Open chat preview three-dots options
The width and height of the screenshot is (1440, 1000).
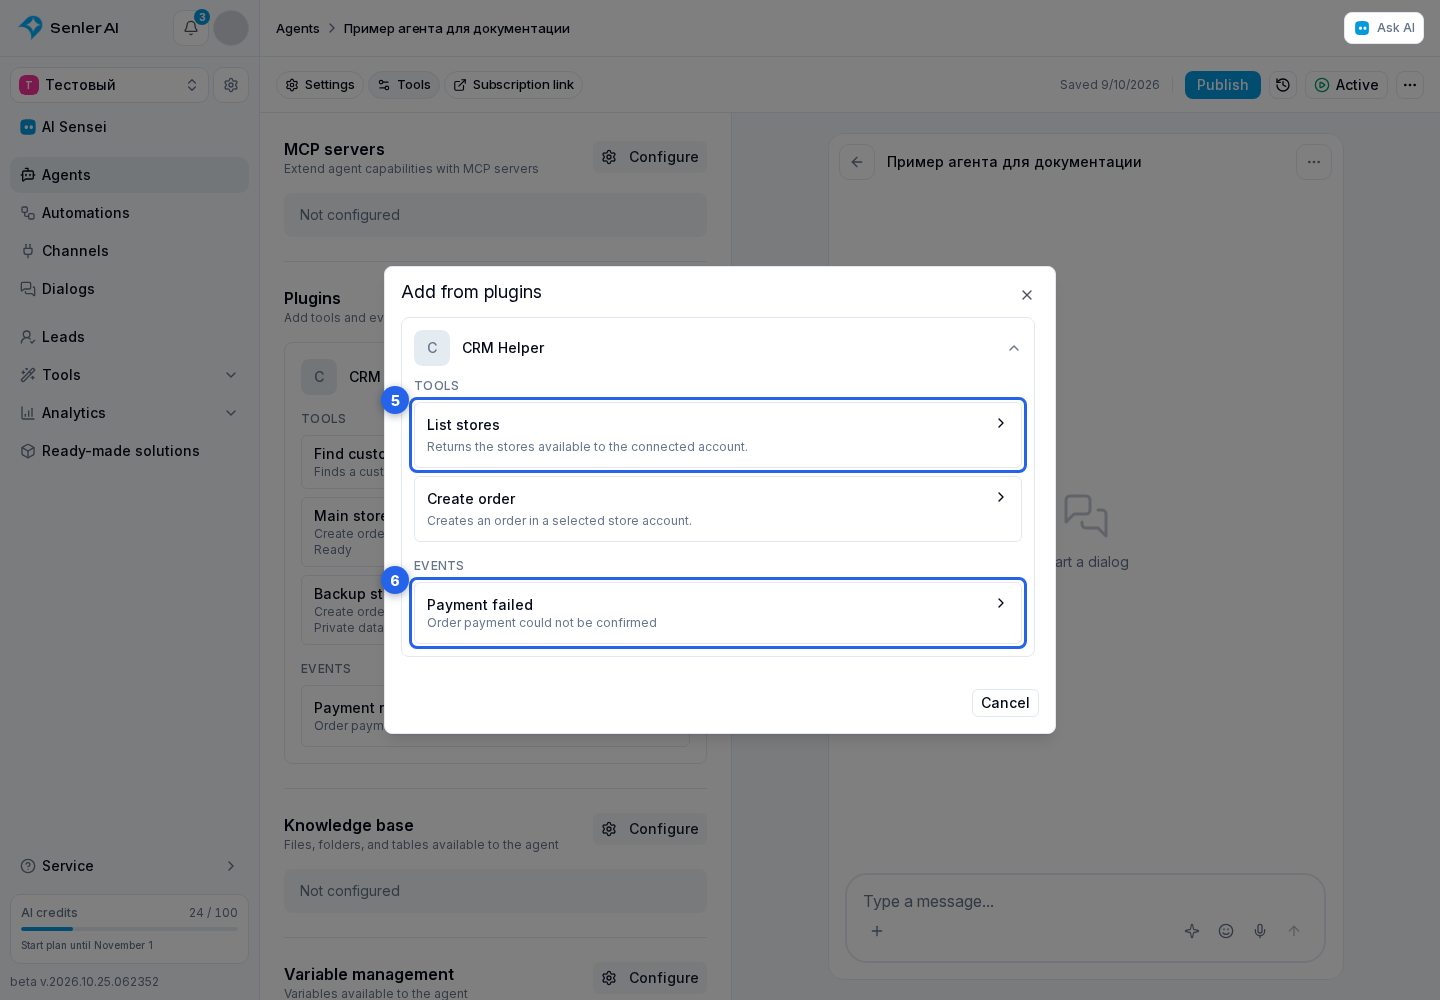[1314, 162]
